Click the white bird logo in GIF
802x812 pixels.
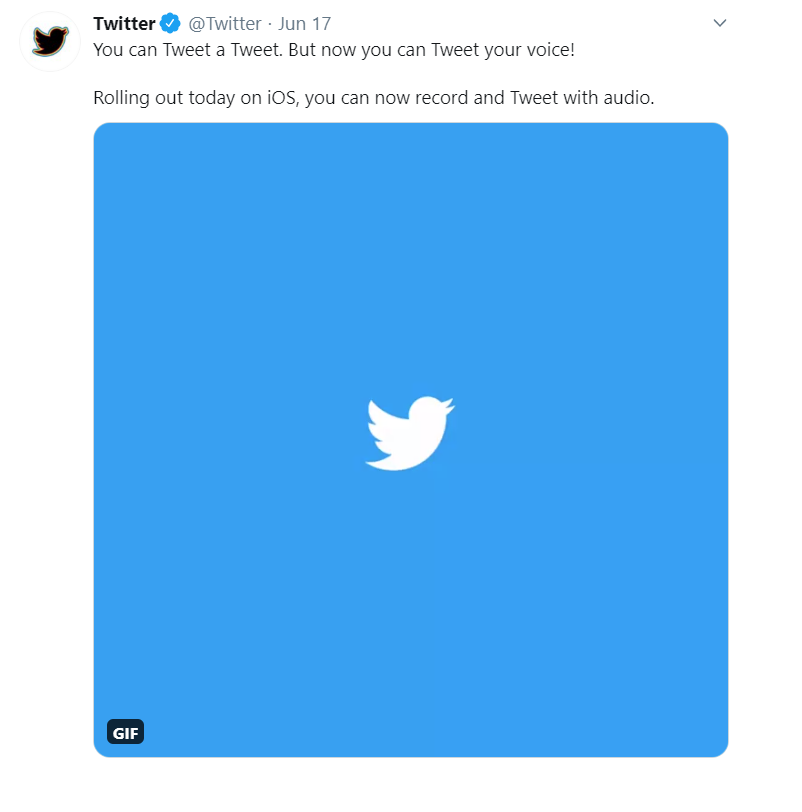click(x=410, y=433)
